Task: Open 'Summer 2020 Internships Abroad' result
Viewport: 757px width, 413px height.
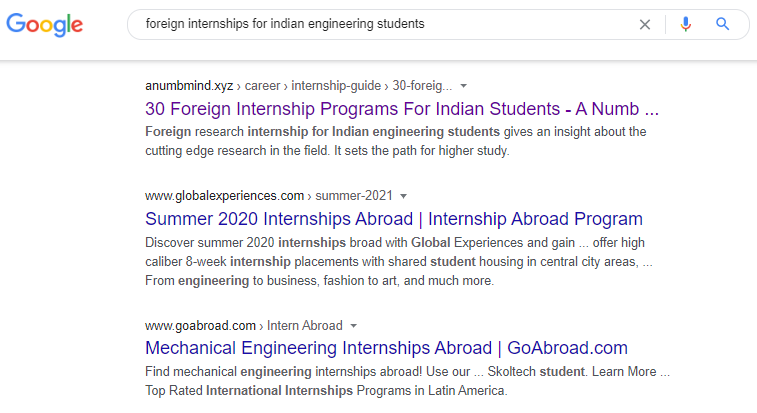Action: pos(393,219)
